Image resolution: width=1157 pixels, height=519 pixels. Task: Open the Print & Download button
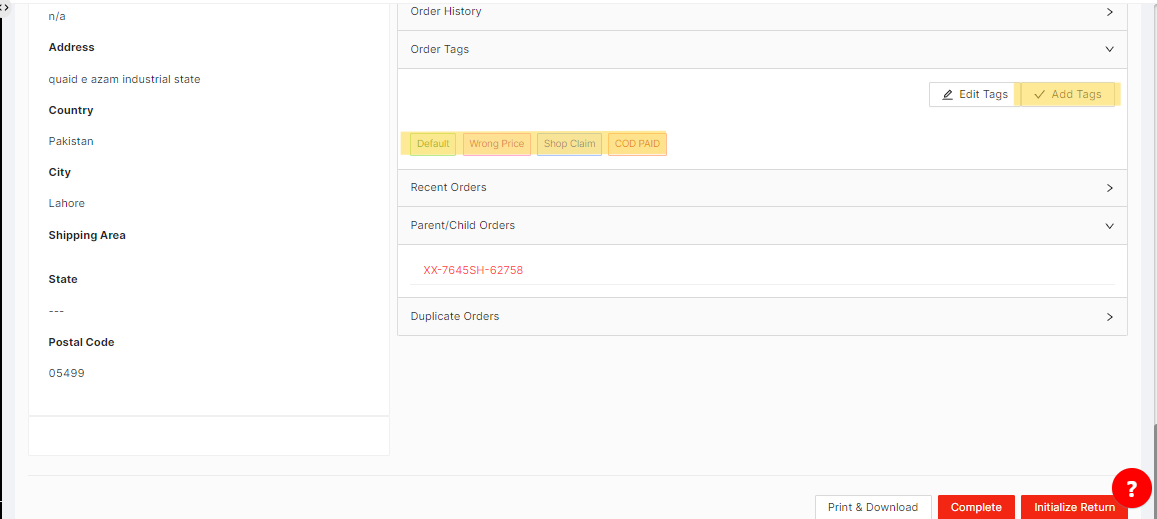point(872,507)
